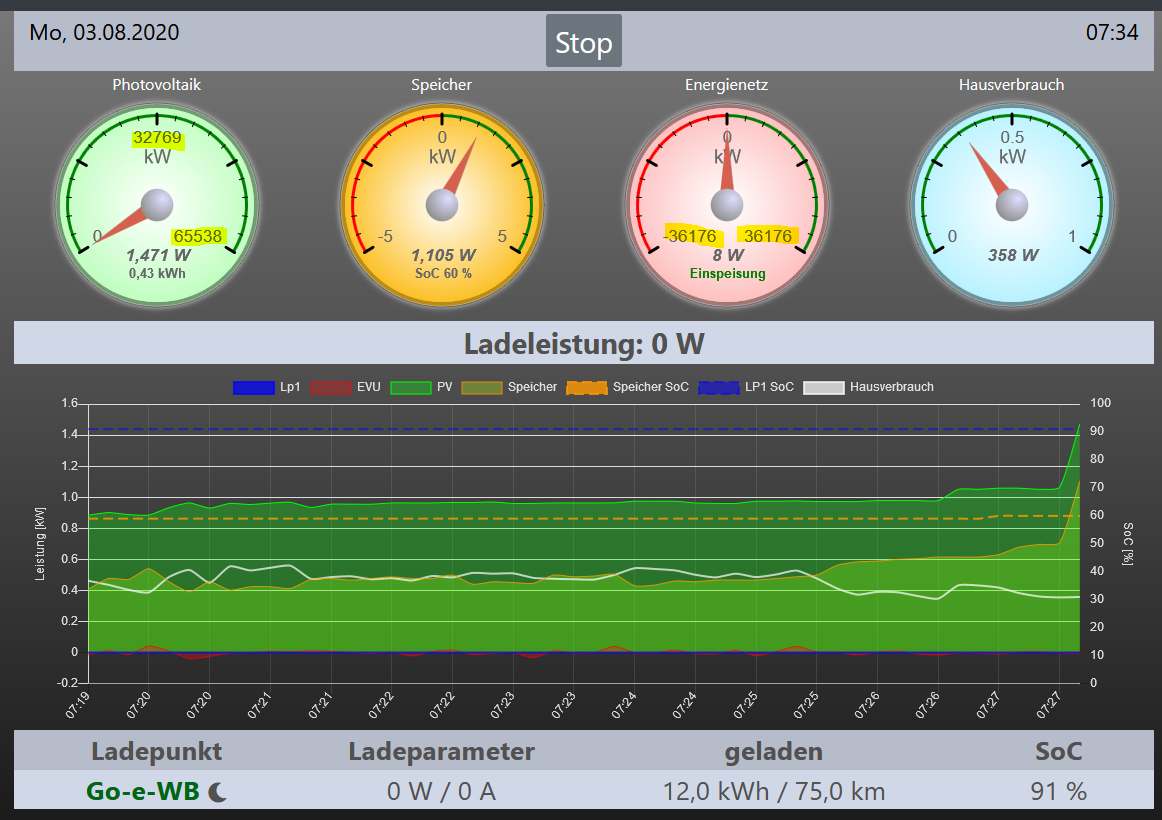Hide Hausverbrauch line via legend

coord(870,387)
